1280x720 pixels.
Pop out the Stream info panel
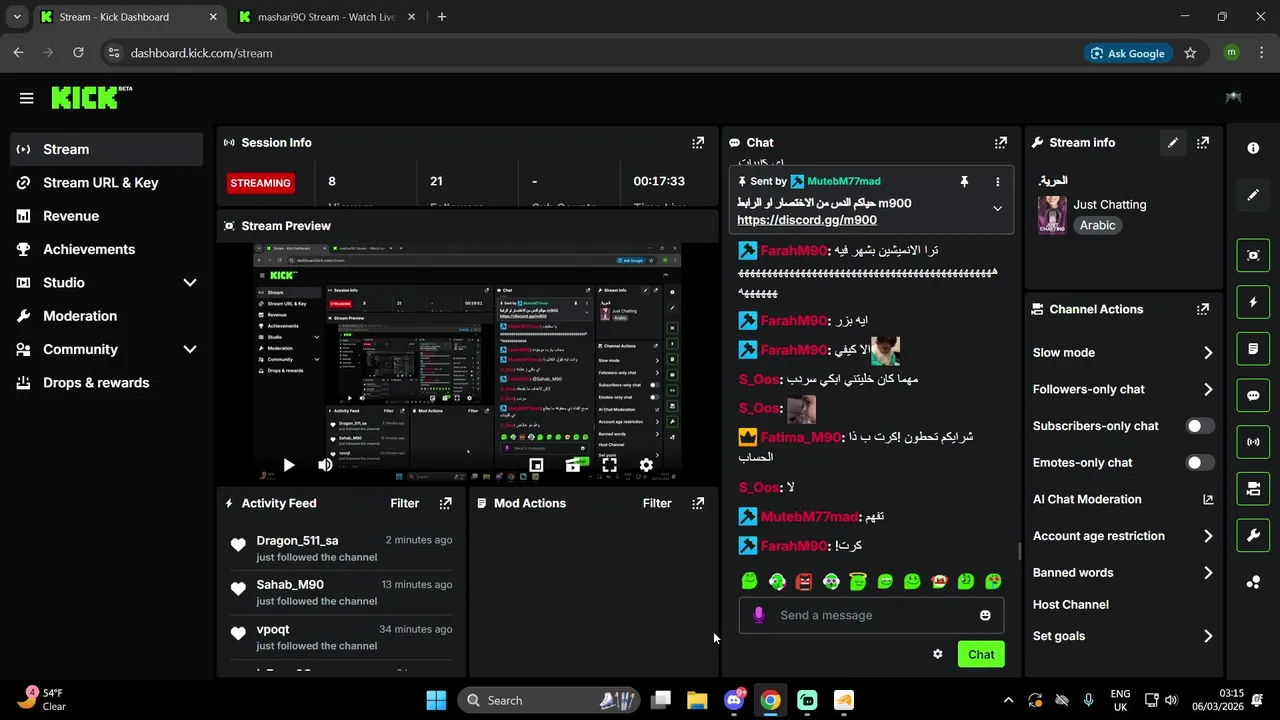coord(1203,143)
